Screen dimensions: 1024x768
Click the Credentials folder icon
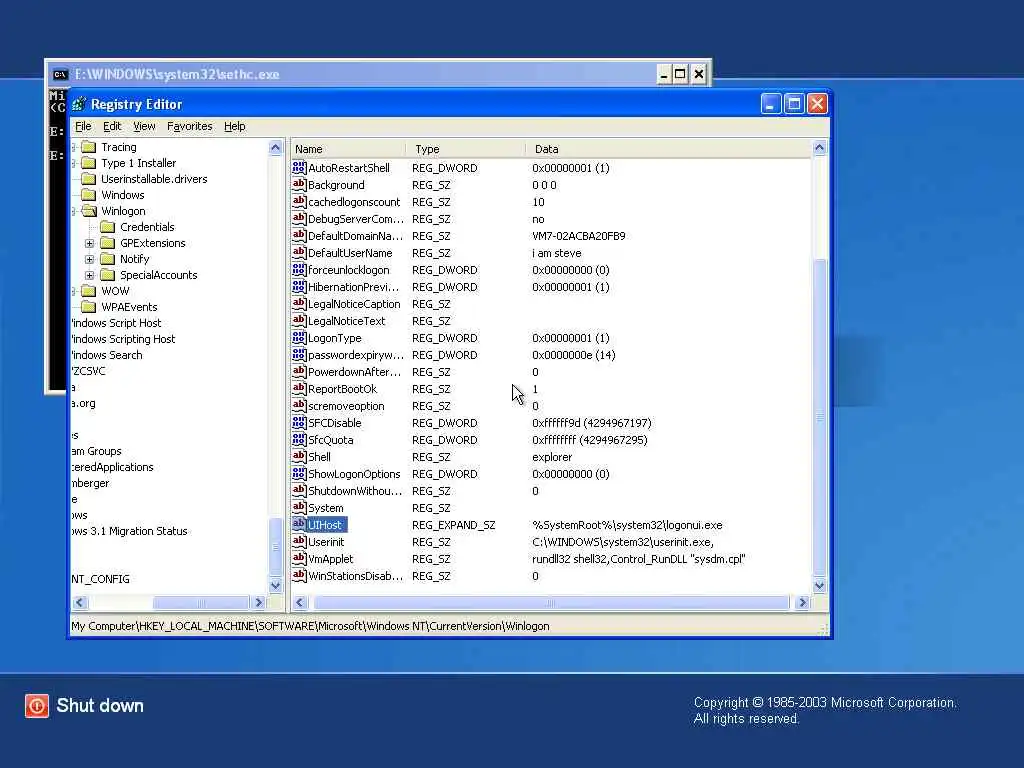pyautogui.click(x=108, y=227)
